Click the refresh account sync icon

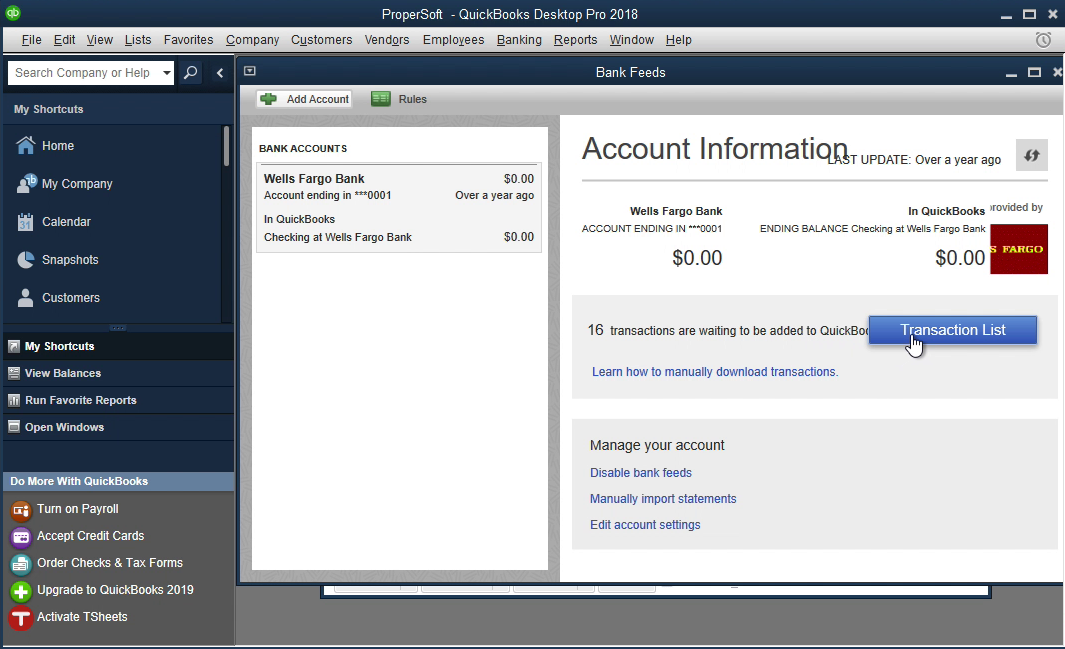click(1032, 155)
